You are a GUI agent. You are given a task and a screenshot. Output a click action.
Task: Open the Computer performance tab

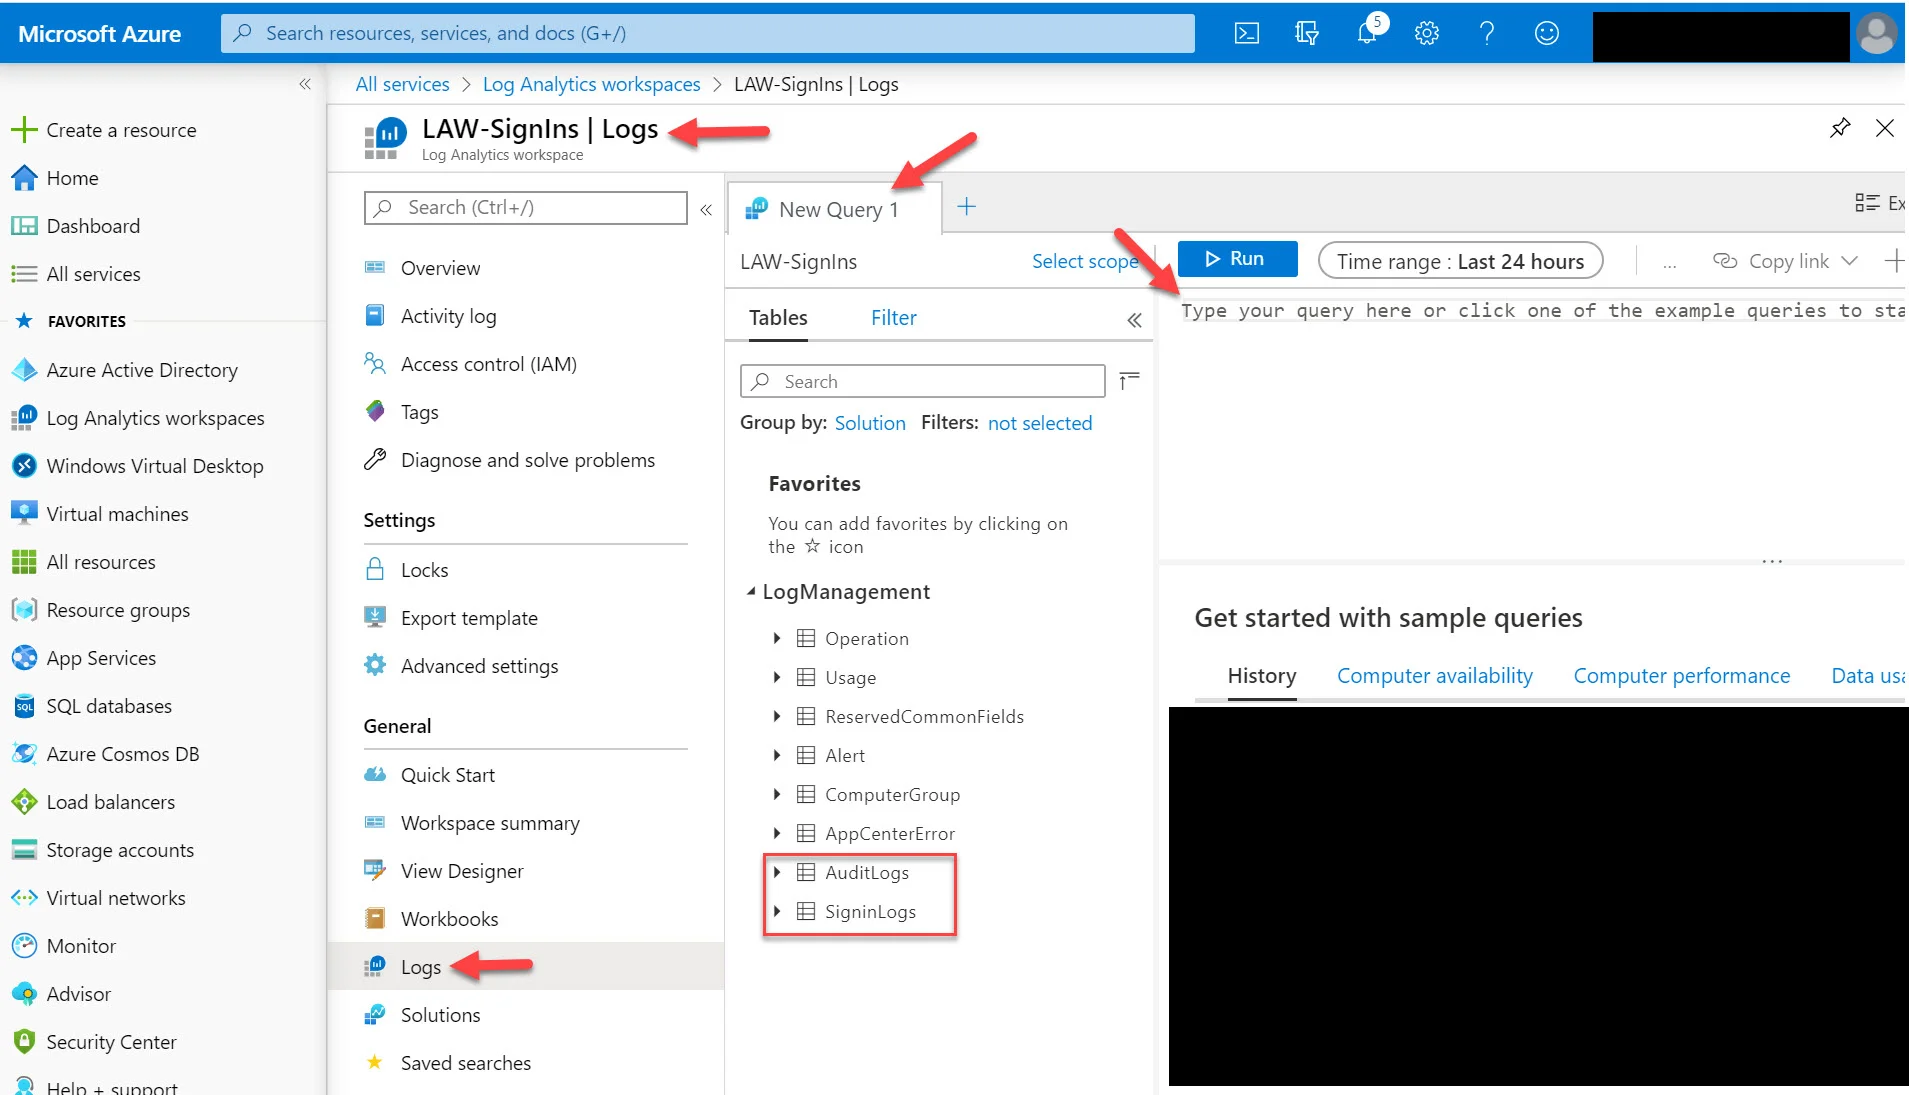pyautogui.click(x=1682, y=676)
